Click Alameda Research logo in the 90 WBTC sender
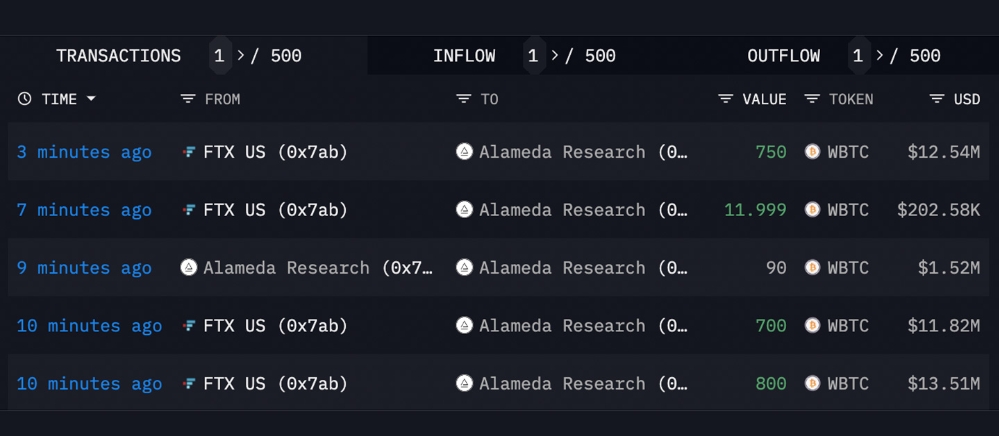Screen dimensions: 999x436 click(x=189, y=268)
